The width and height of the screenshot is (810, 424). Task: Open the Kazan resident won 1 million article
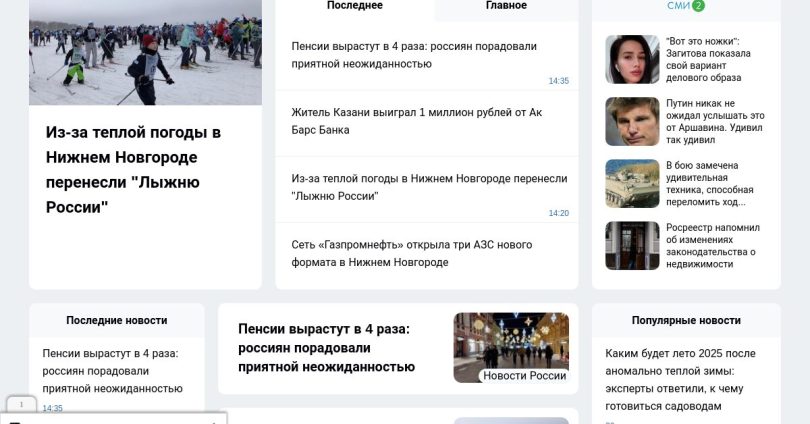(416, 121)
